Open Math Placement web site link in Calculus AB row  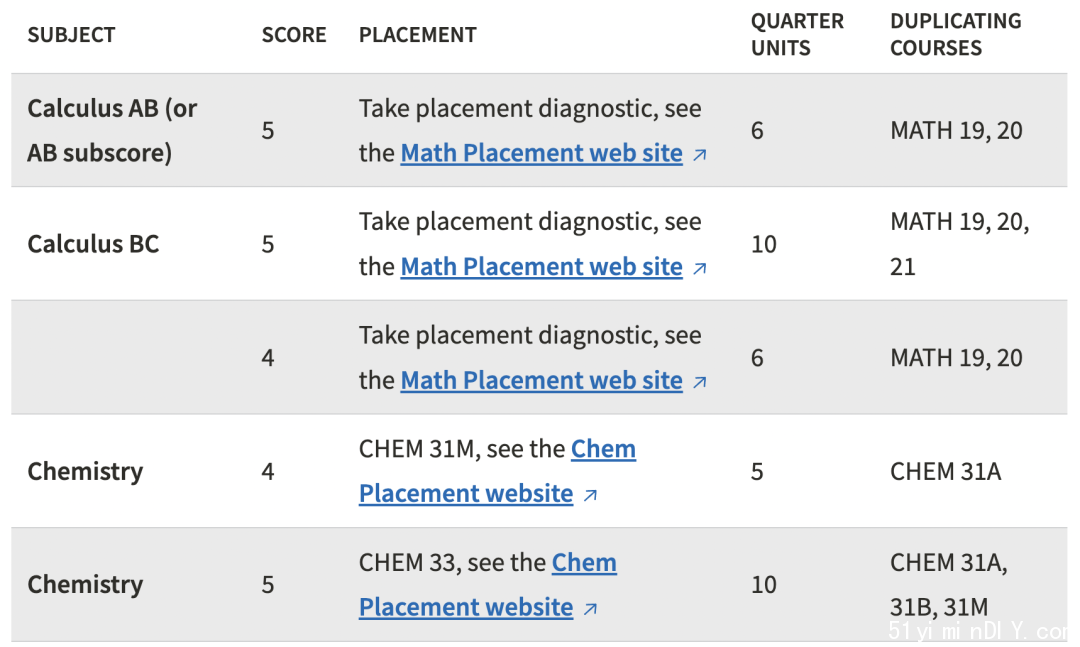(541, 153)
